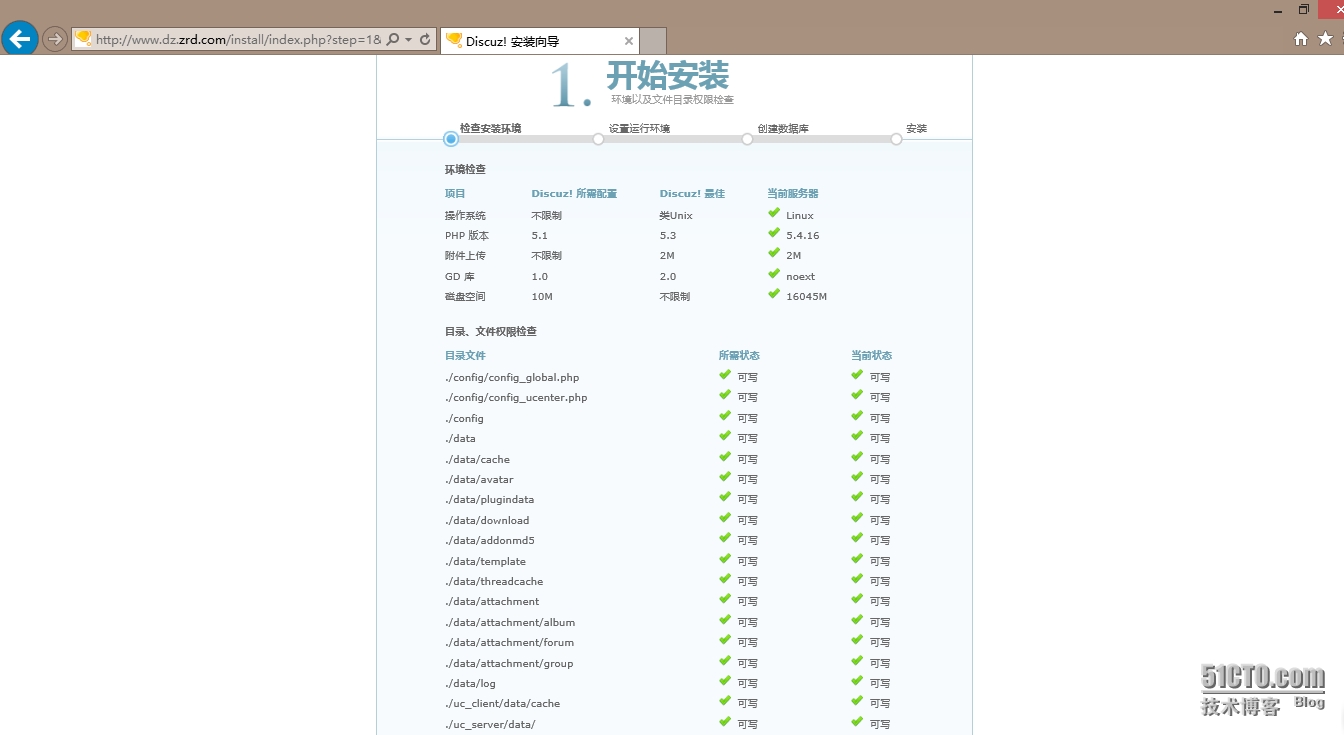Viewport: 1344px width, 735px height.
Task: Click current-status checkmark for ./data/plugindata
Action: (857, 497)
